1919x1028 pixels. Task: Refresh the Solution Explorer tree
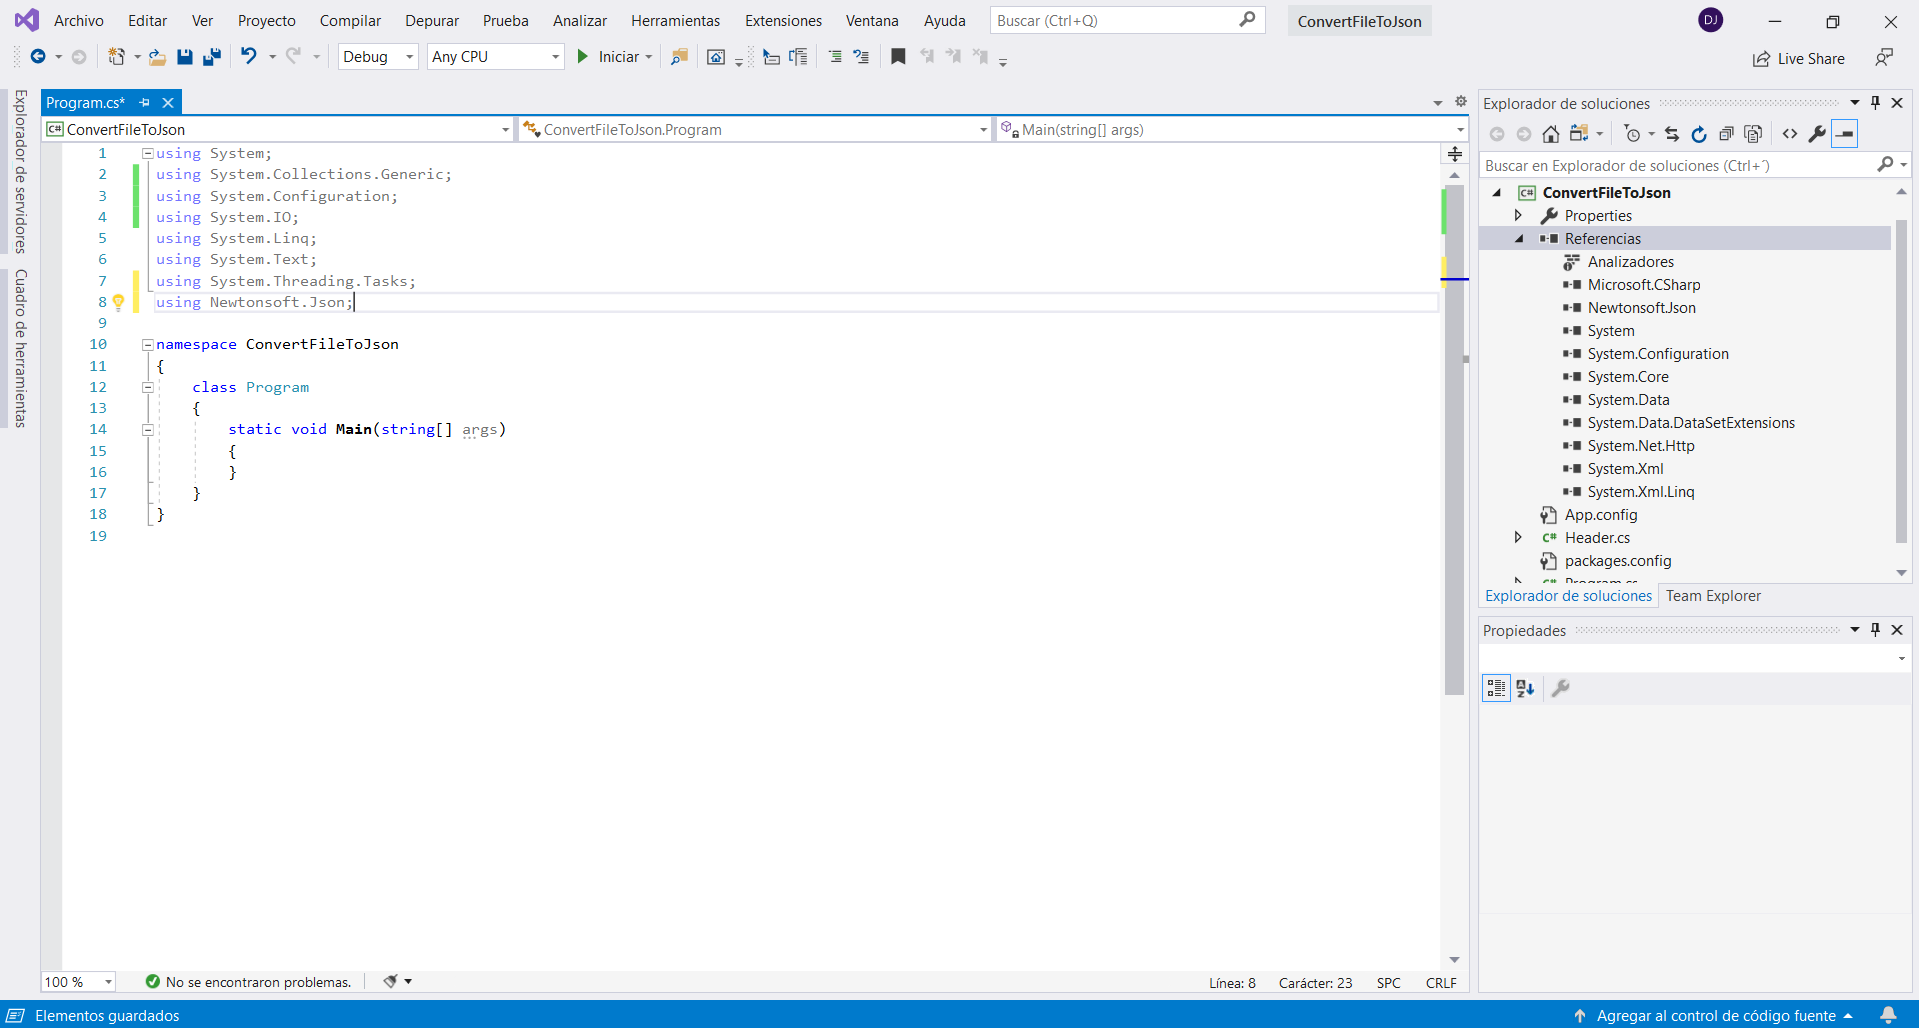[1698, 134]
